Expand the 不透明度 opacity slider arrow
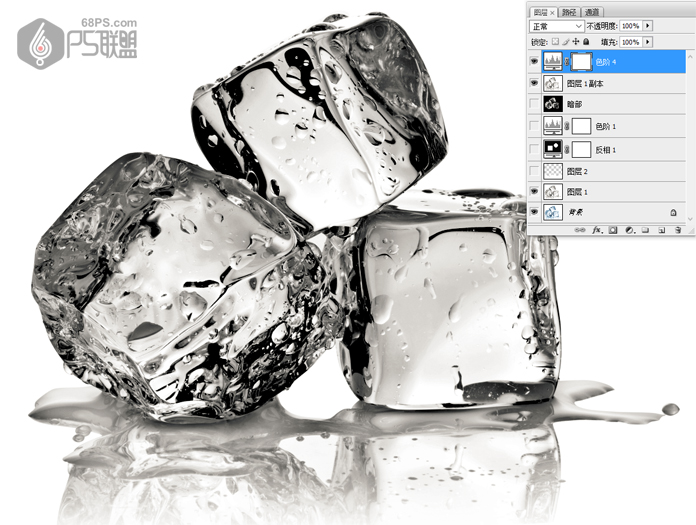The width and height of the screenshot is (696, 525). 648,25
